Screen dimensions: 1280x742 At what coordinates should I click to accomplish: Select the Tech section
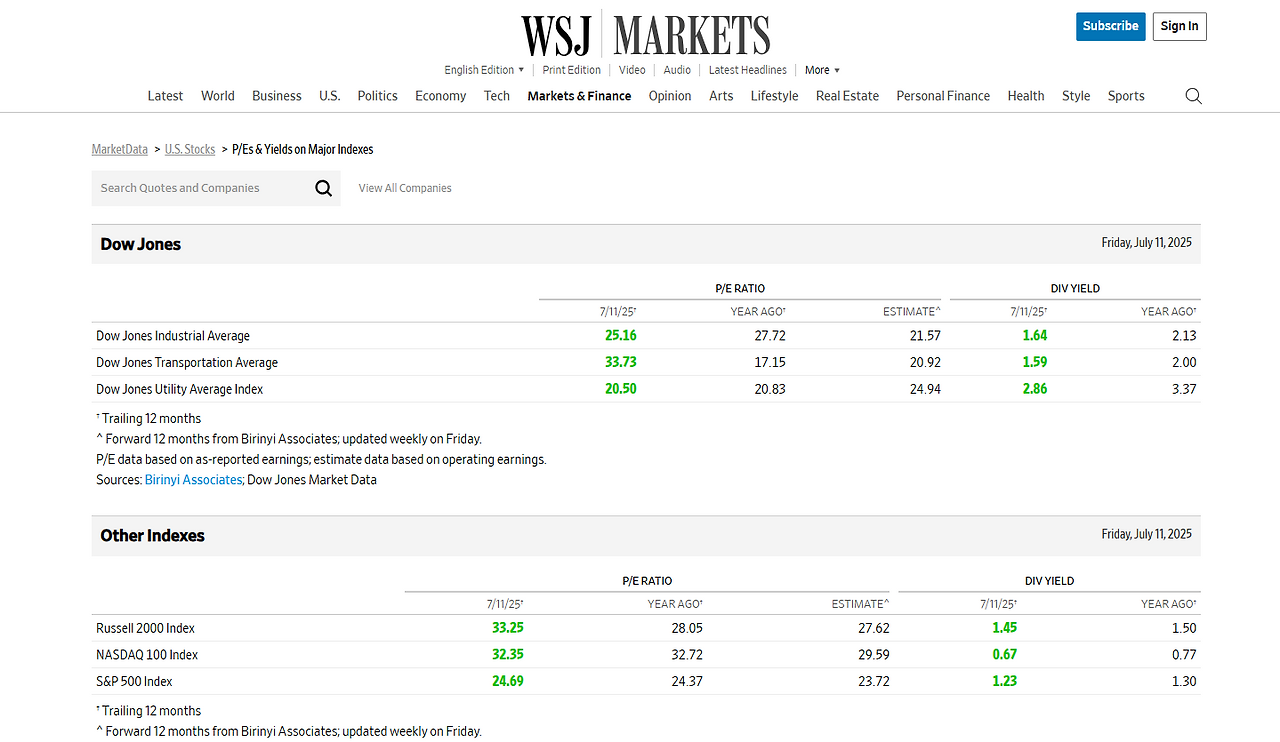coord(497,96)
